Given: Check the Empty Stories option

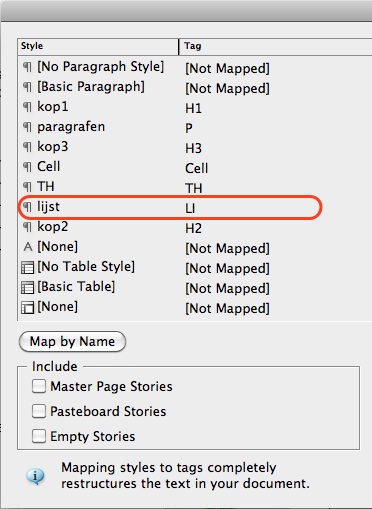Looking at the screenshot, I should pyautogui.click(x=39, y=436).
